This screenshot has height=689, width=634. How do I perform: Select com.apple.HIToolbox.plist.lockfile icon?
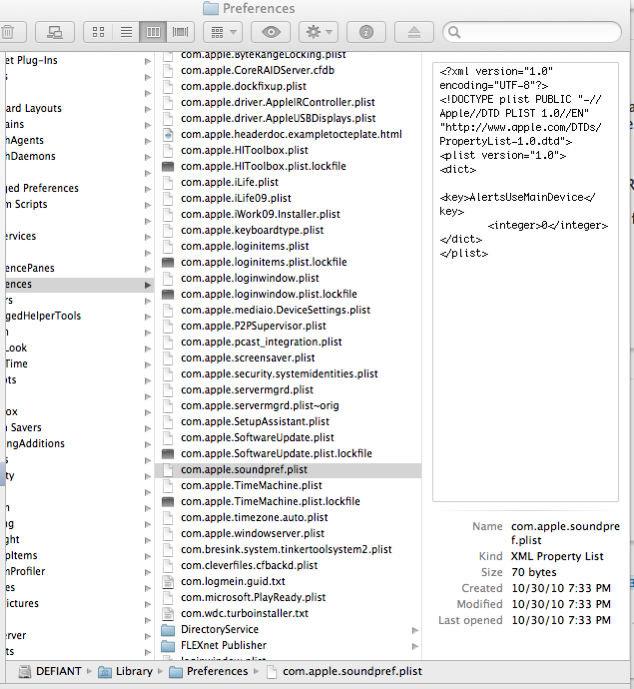click(168, 166)
